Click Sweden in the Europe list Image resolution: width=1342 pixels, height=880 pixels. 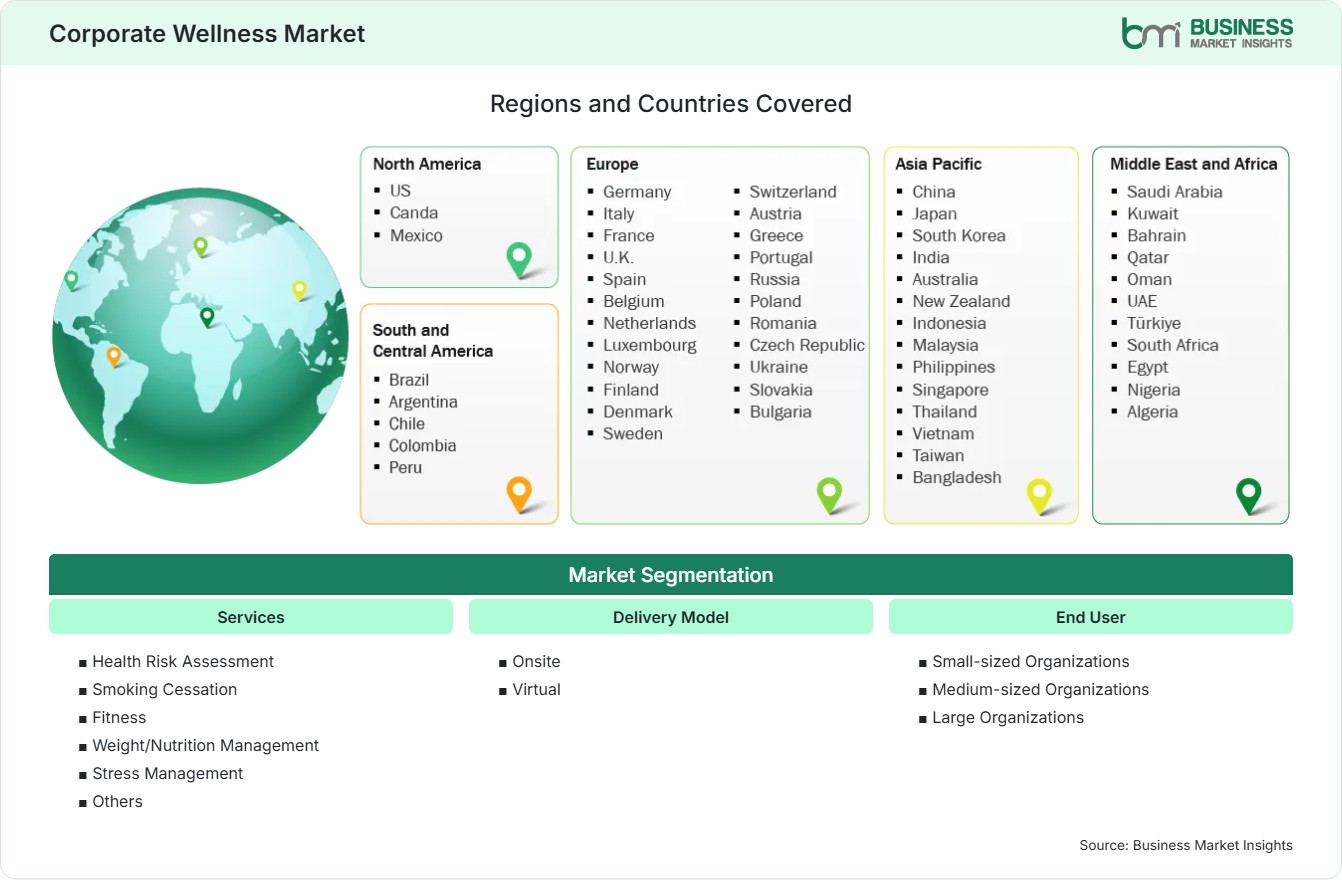tap(633, 433)
